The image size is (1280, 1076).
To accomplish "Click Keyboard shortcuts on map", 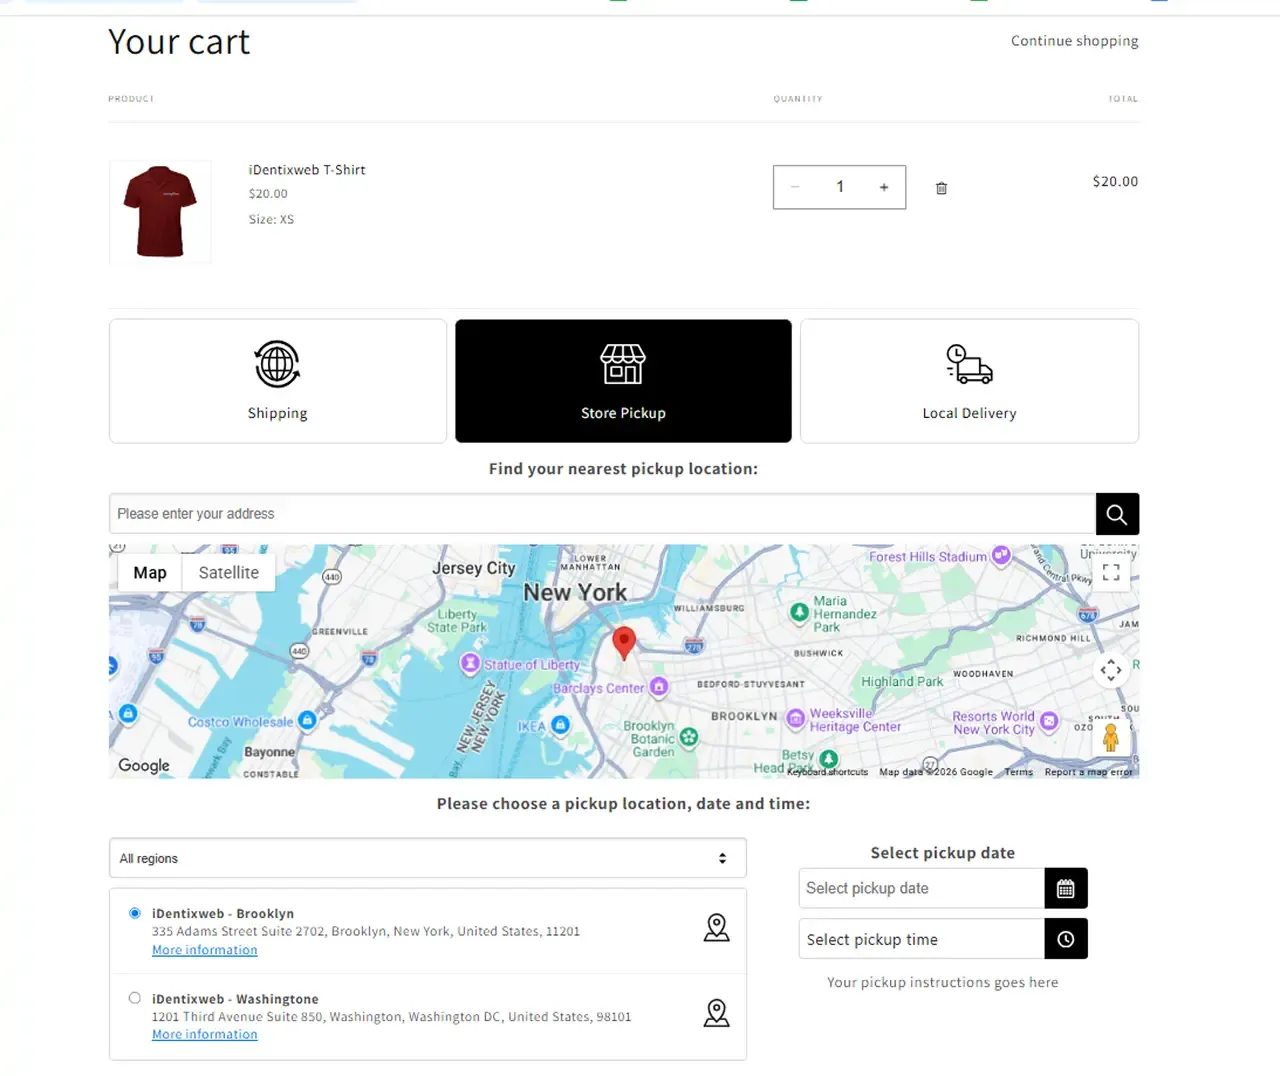I will coord(828,772).
